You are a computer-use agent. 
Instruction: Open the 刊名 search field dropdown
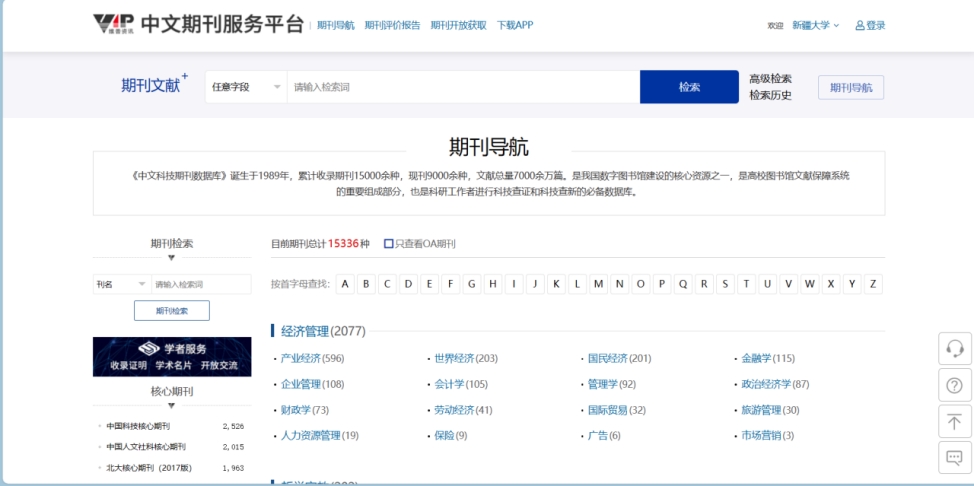[x=122, y=284]
